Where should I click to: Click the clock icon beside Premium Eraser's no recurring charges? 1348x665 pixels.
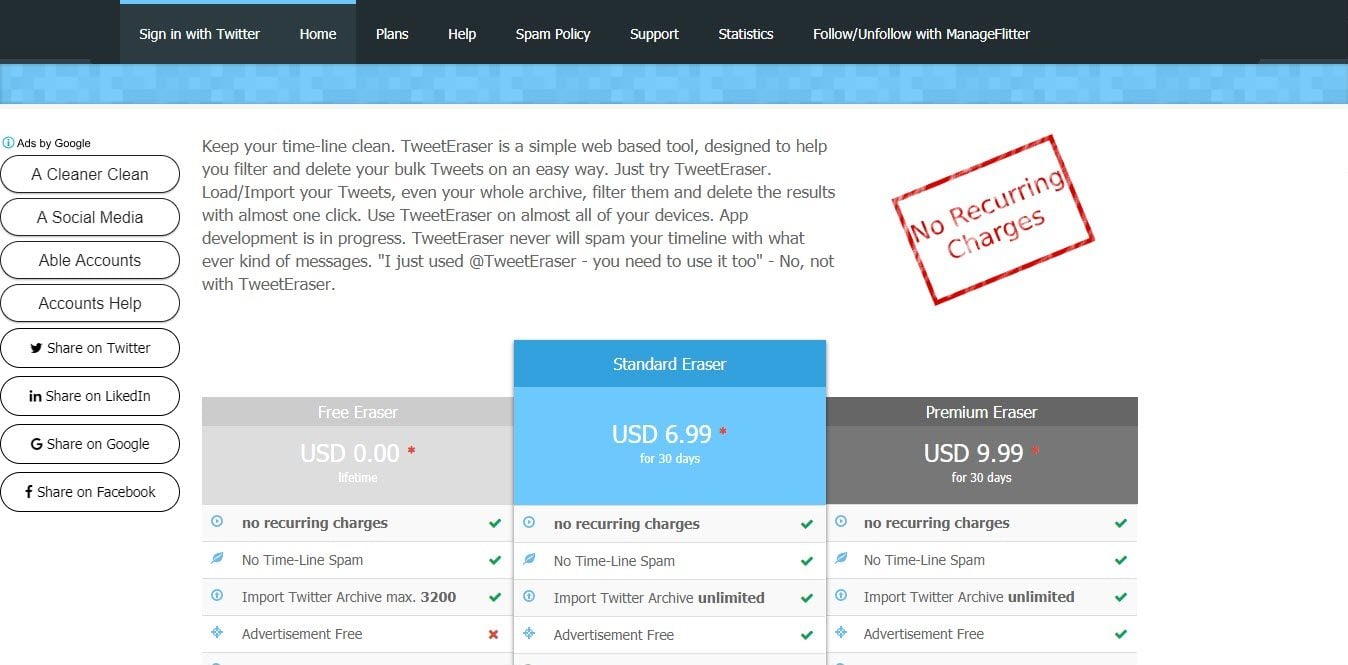click(841, 522)
